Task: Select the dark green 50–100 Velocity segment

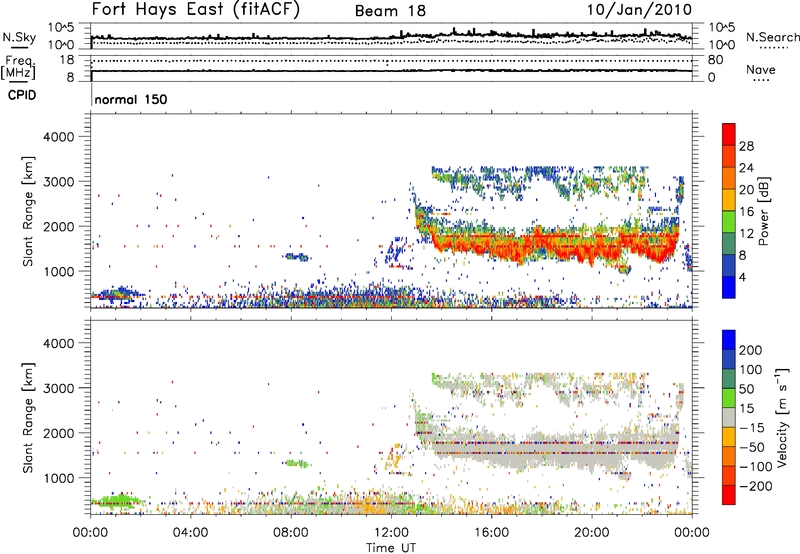Action: (729, 379)
